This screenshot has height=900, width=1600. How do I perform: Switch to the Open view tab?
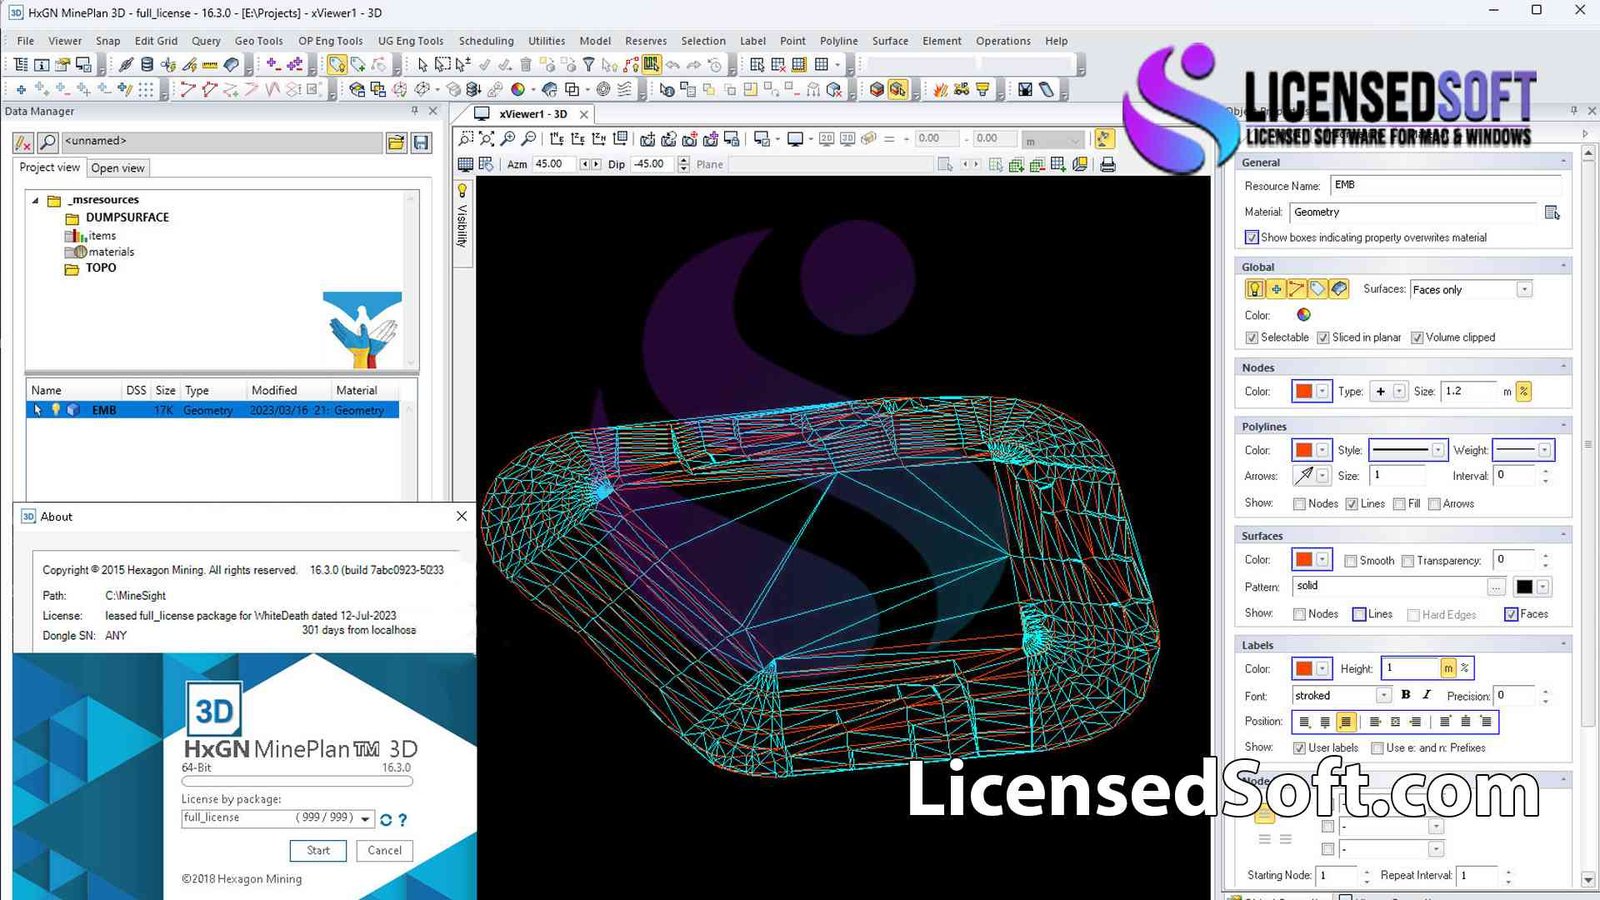[x=118, y=168]
